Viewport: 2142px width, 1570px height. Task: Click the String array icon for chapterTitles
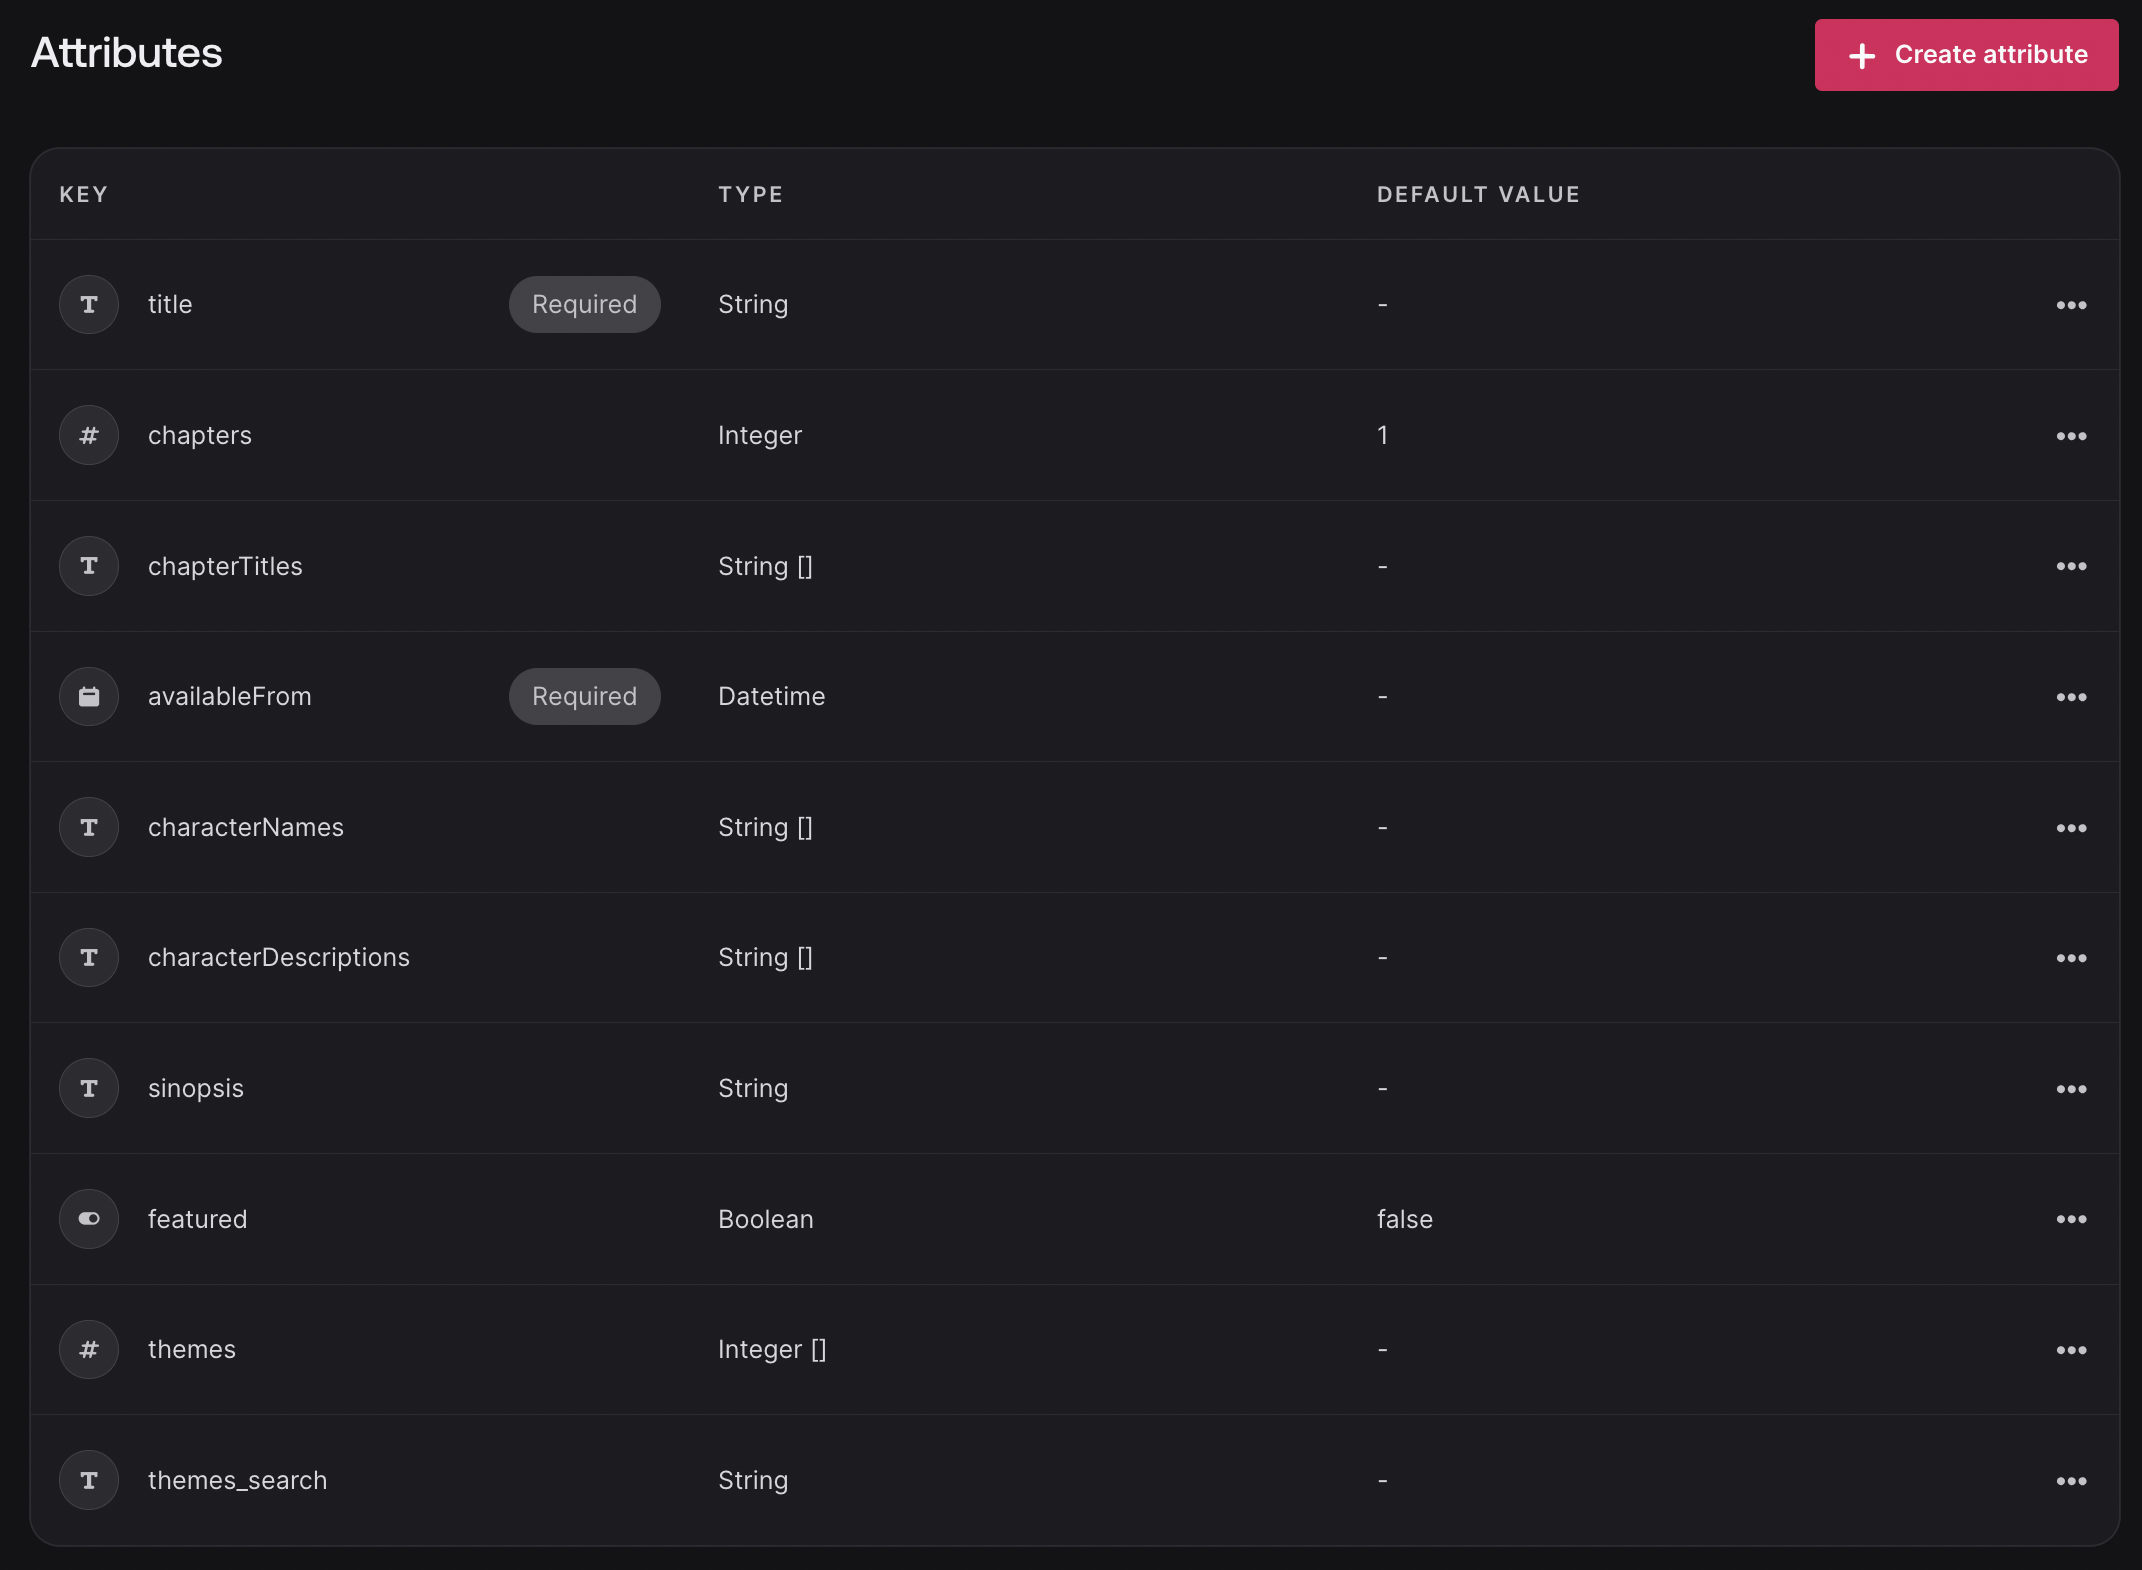88,565
